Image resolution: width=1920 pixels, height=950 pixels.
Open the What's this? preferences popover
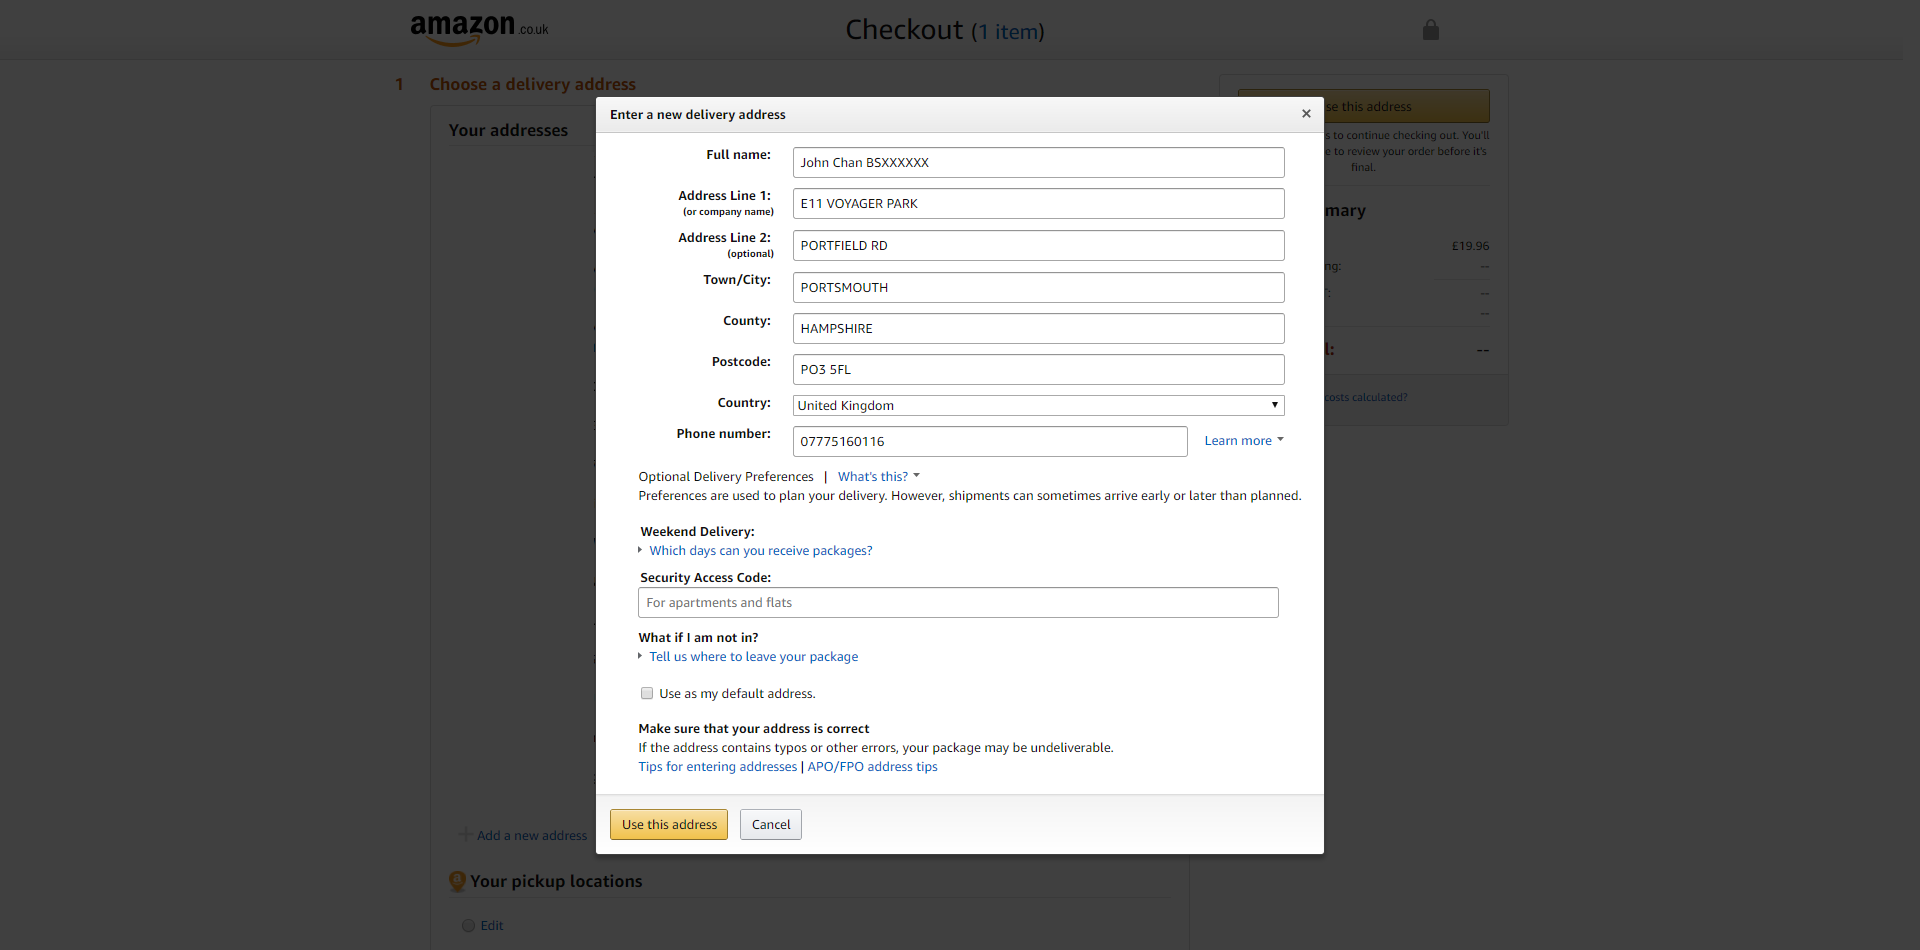point(877,477)
